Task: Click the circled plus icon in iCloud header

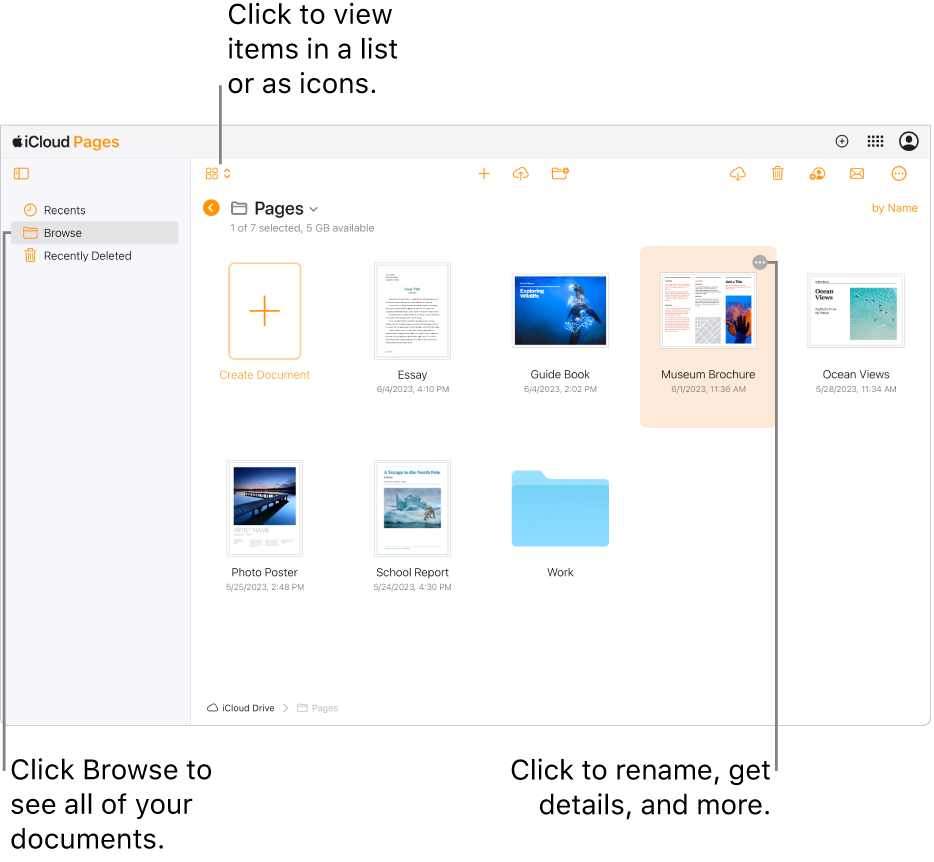Action: [x=842, y=142]
